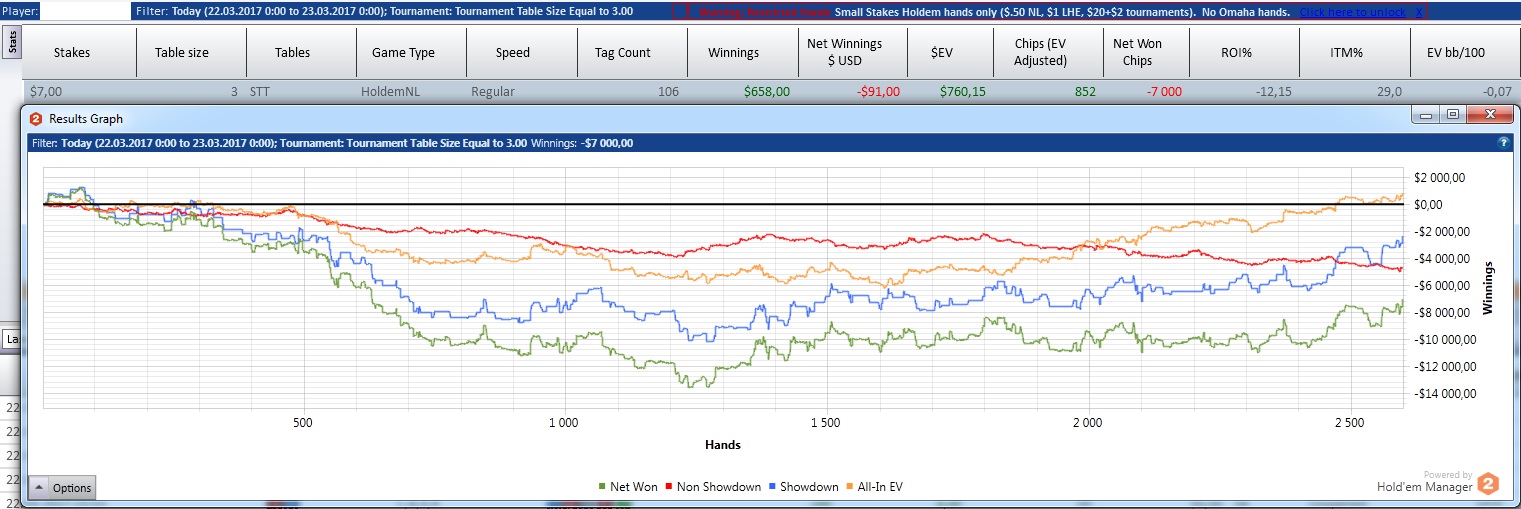Maximize the Results Graph window
The image size is (1521, 509).
1453,115
